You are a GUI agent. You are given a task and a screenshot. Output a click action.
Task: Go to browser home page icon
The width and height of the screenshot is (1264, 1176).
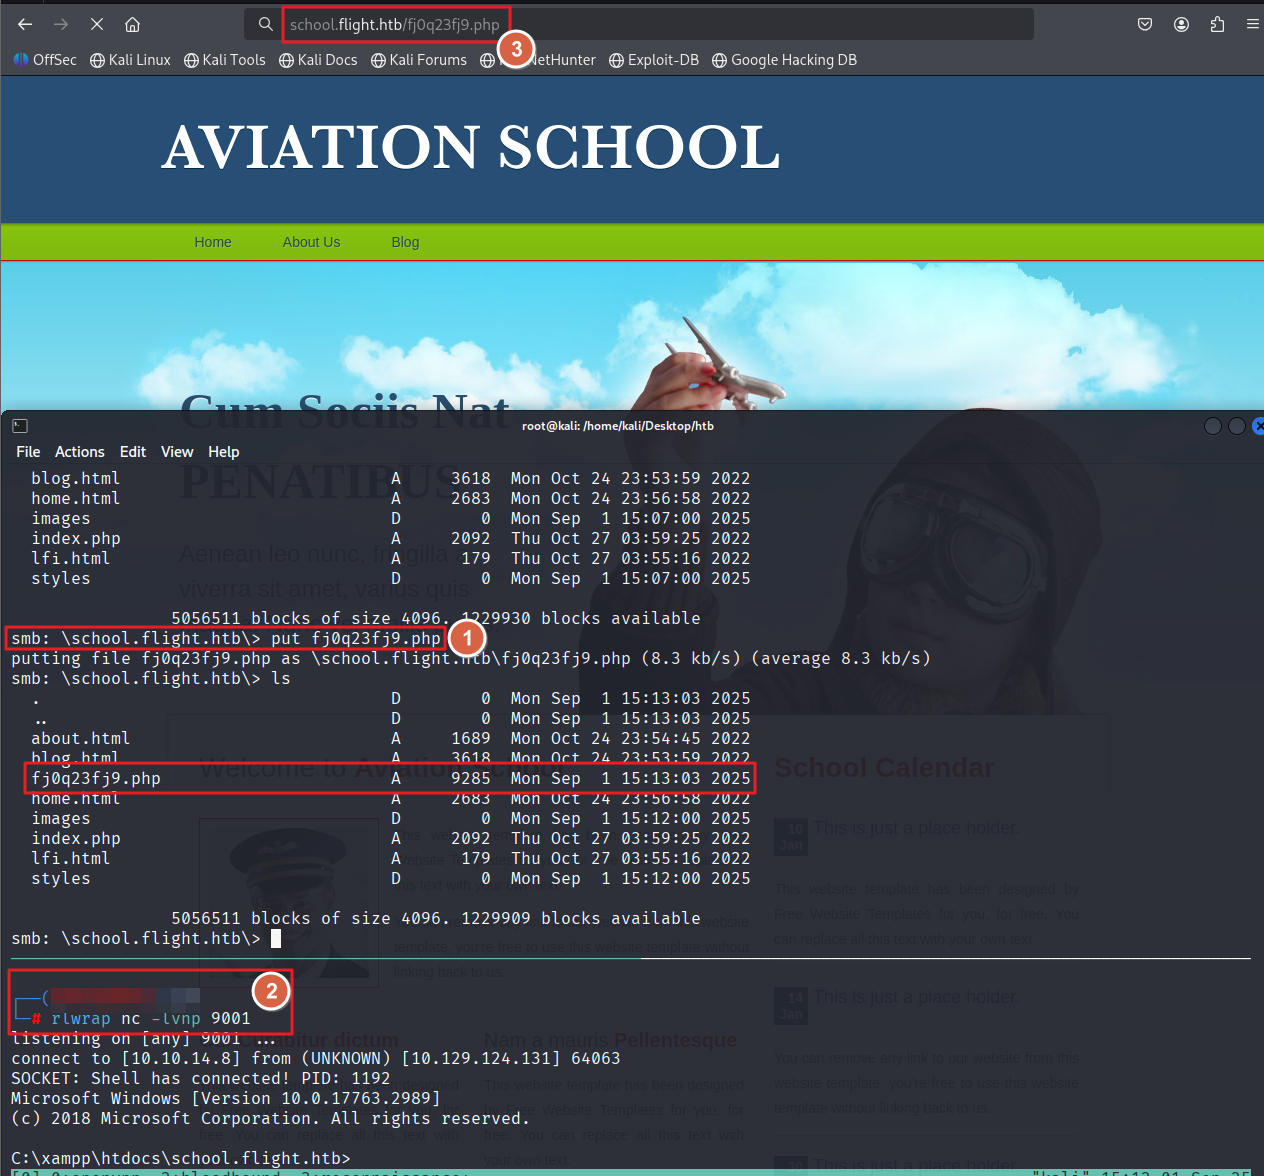pos(132,24)
